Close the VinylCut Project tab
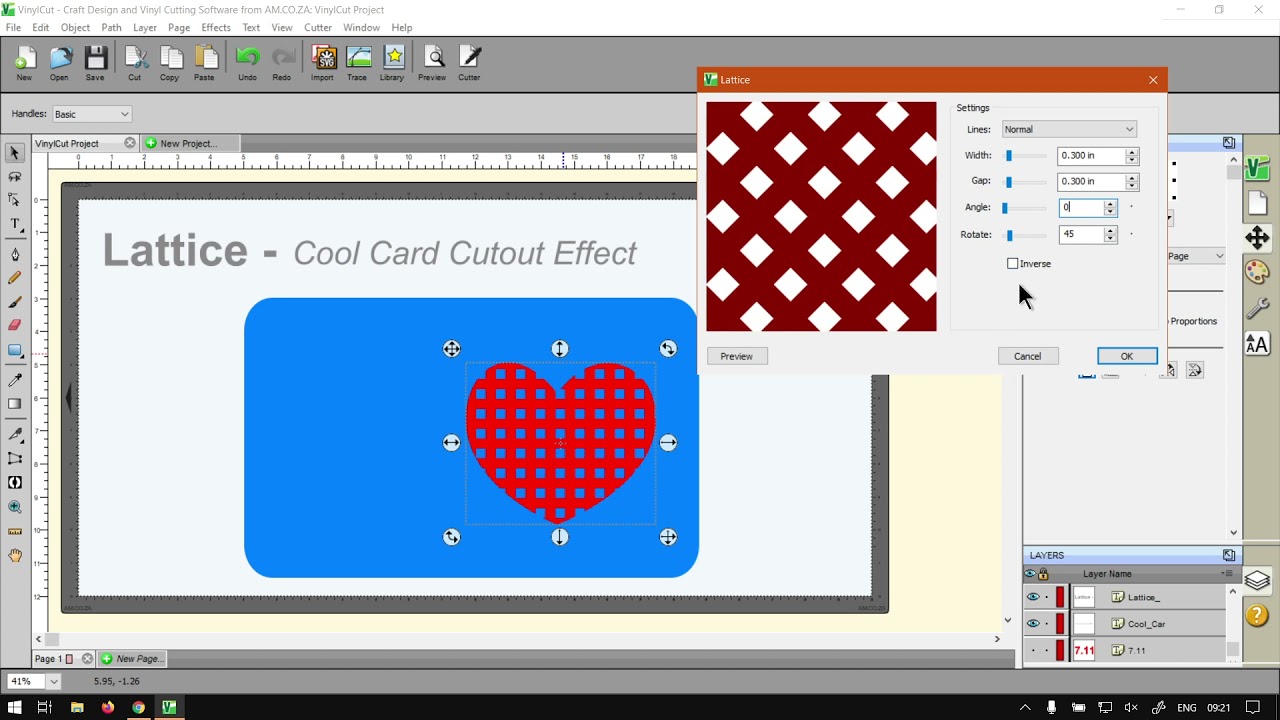Image resolution: width=1280 pixels, height=720 pixels. (130, 143)
